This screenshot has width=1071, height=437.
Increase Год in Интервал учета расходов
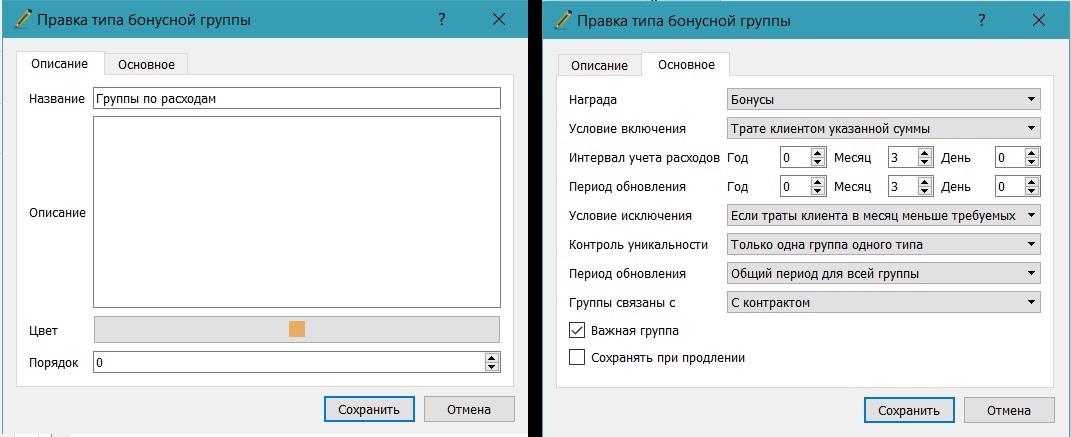click(x=817, y=153)
